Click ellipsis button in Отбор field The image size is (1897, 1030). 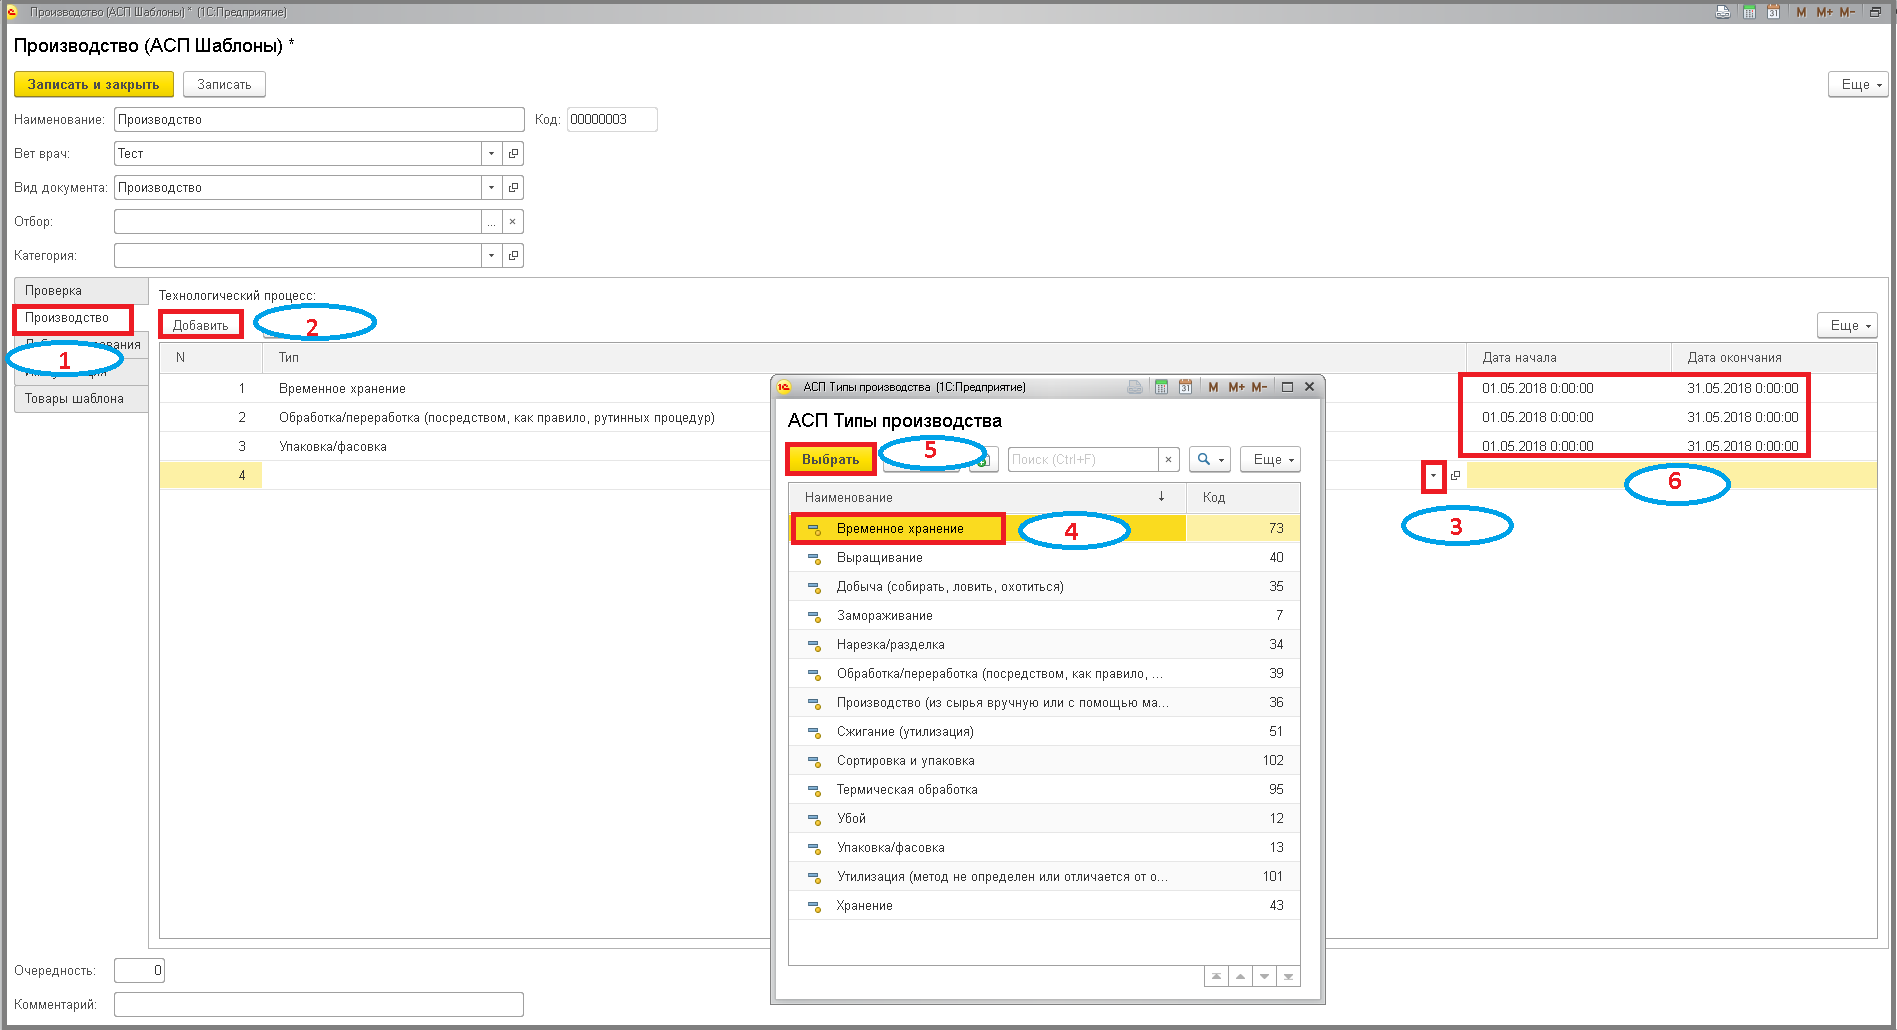point(491,222)
